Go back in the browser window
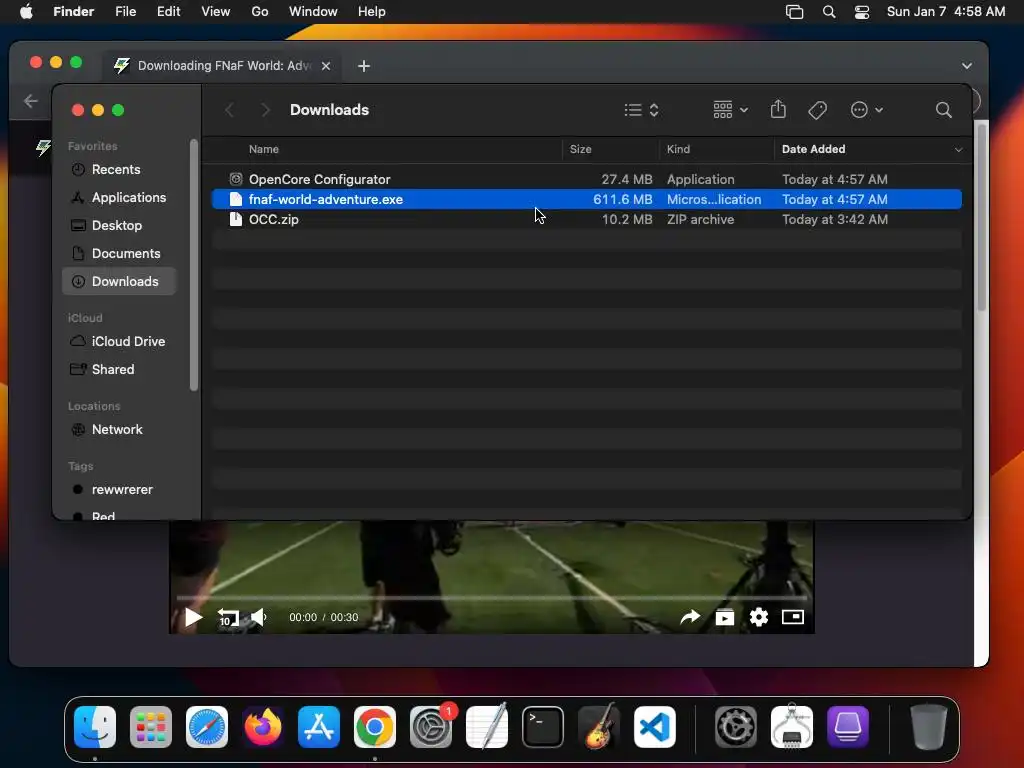 tap(30, 101)
